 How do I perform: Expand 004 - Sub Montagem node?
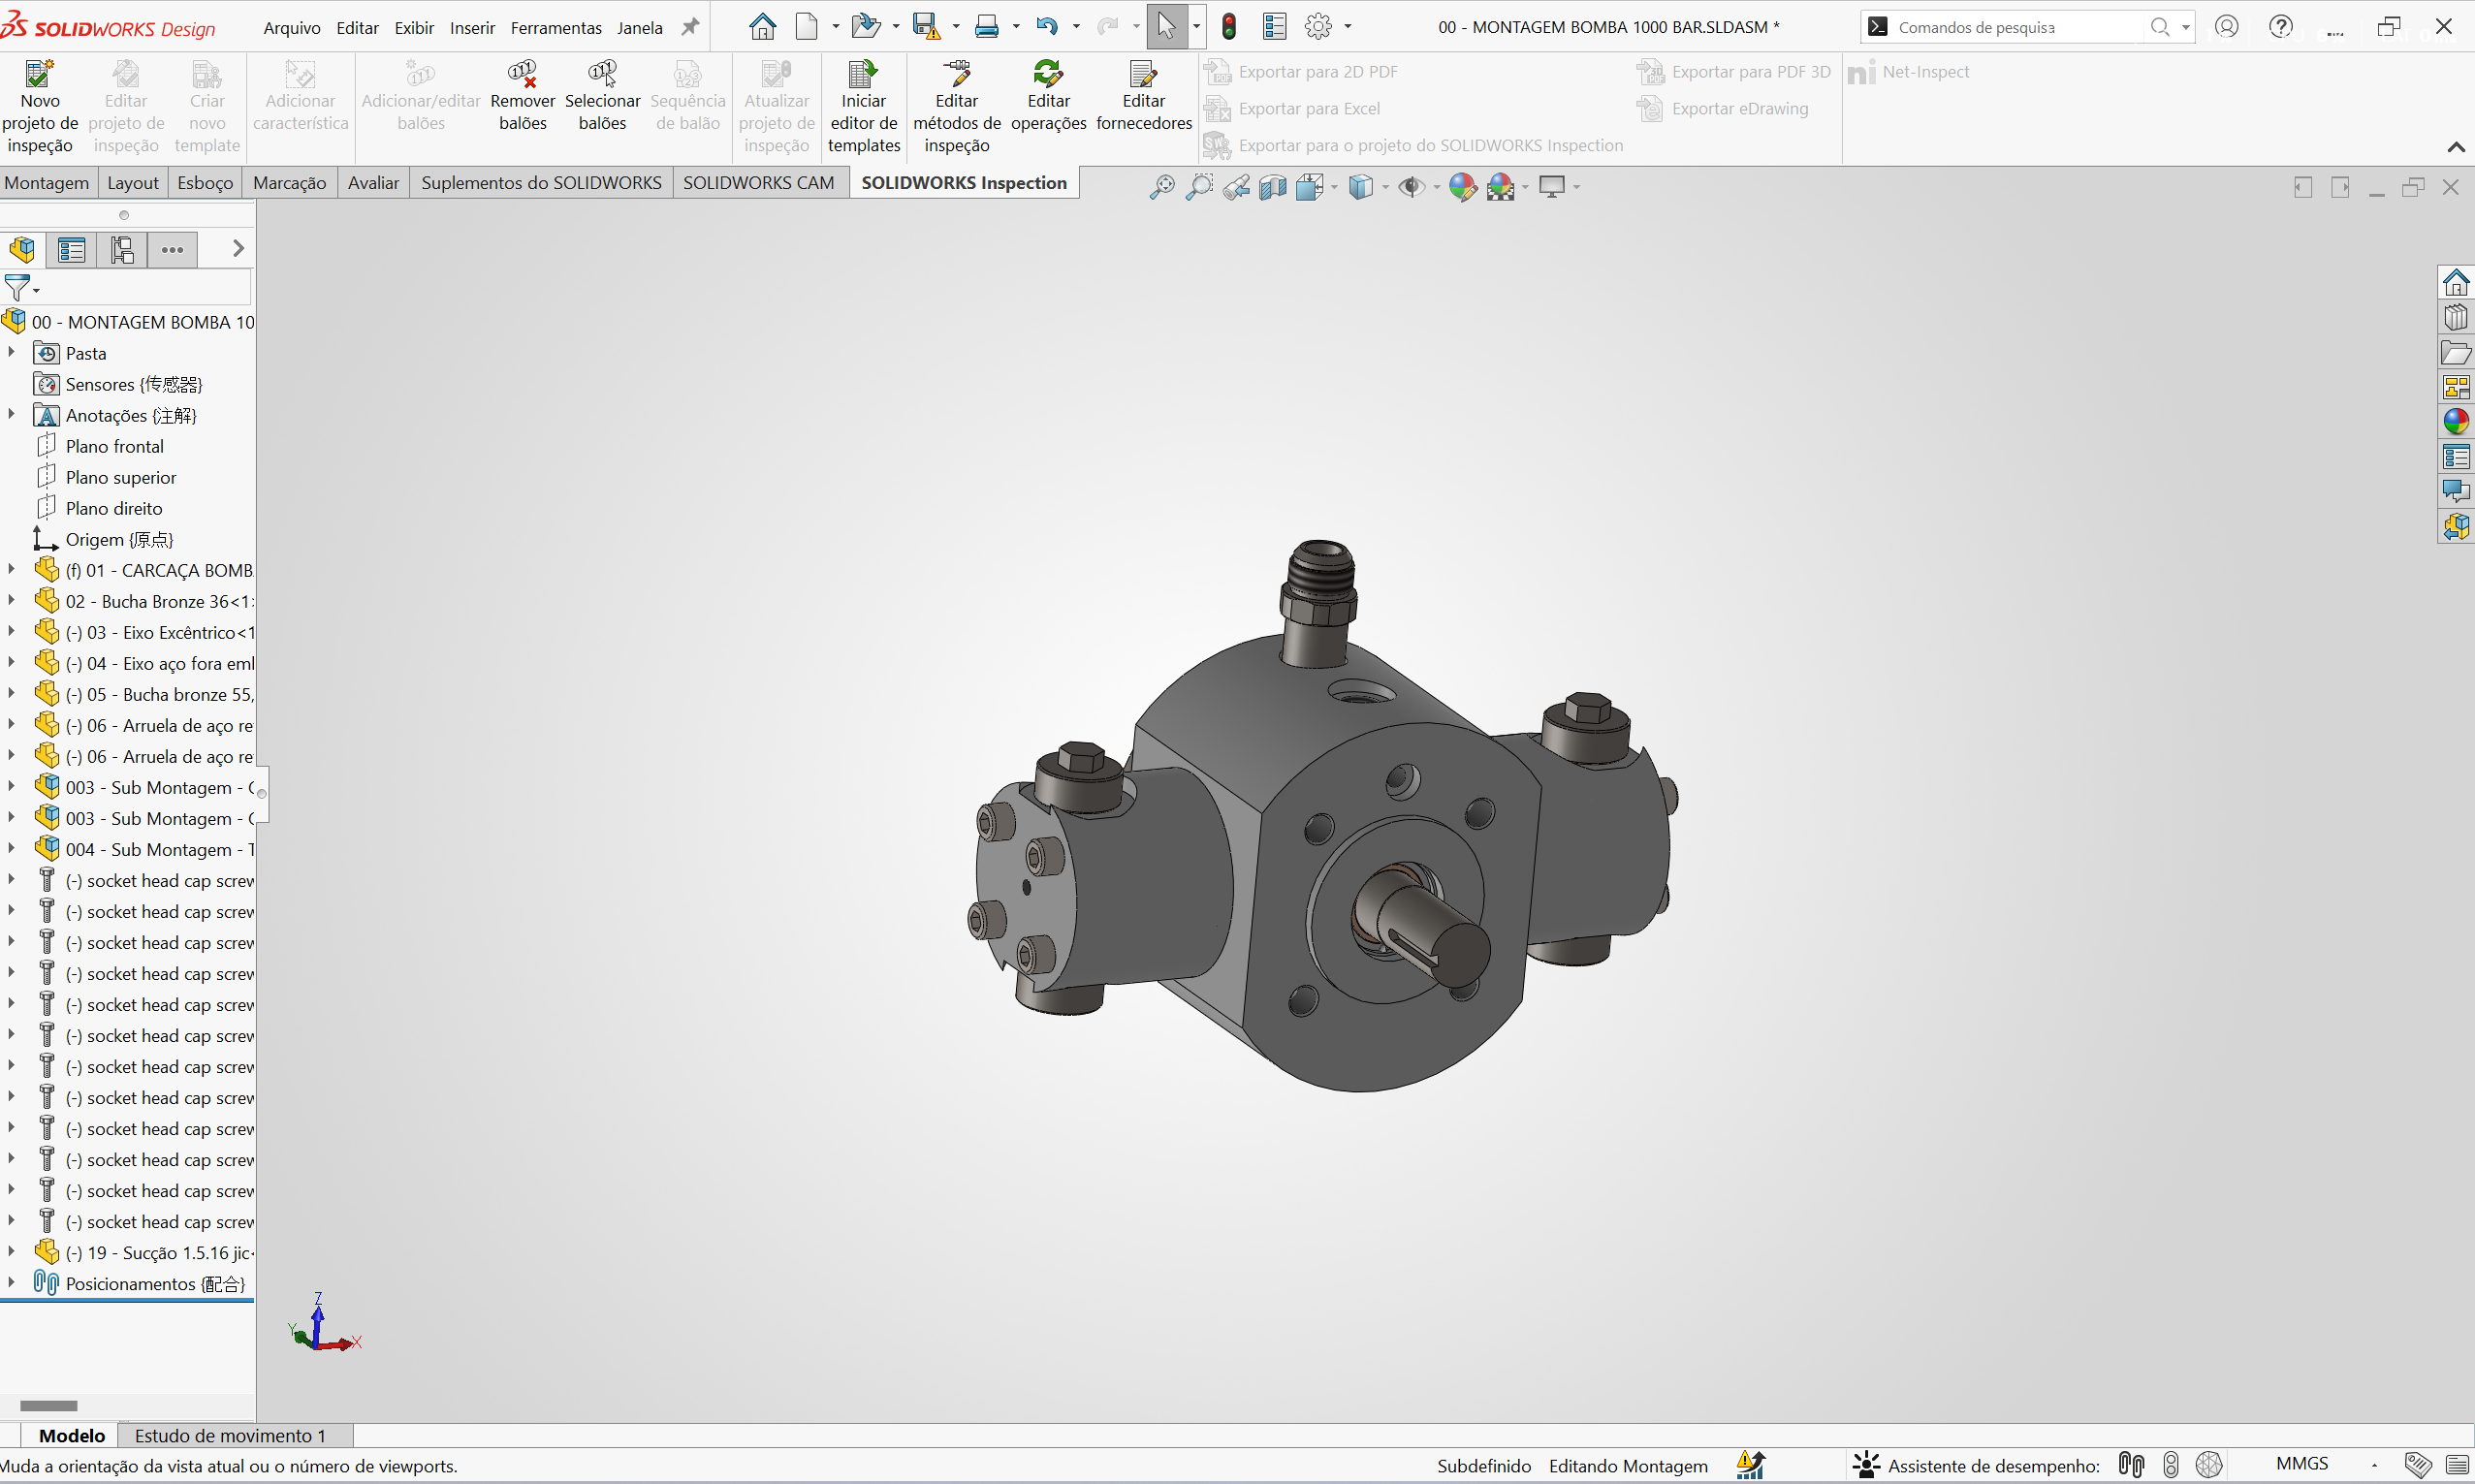tap(11, 848)
